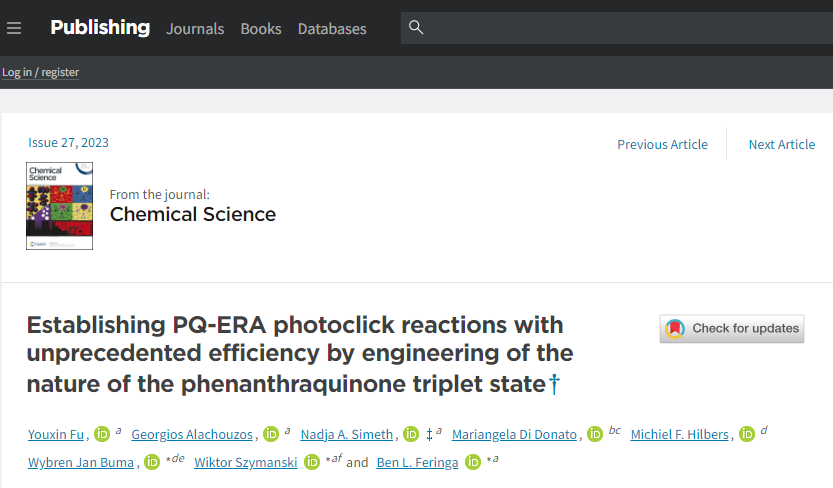Open the Databases menu
833x488 pixels.
pyautogui.click(x=332, y=29)
